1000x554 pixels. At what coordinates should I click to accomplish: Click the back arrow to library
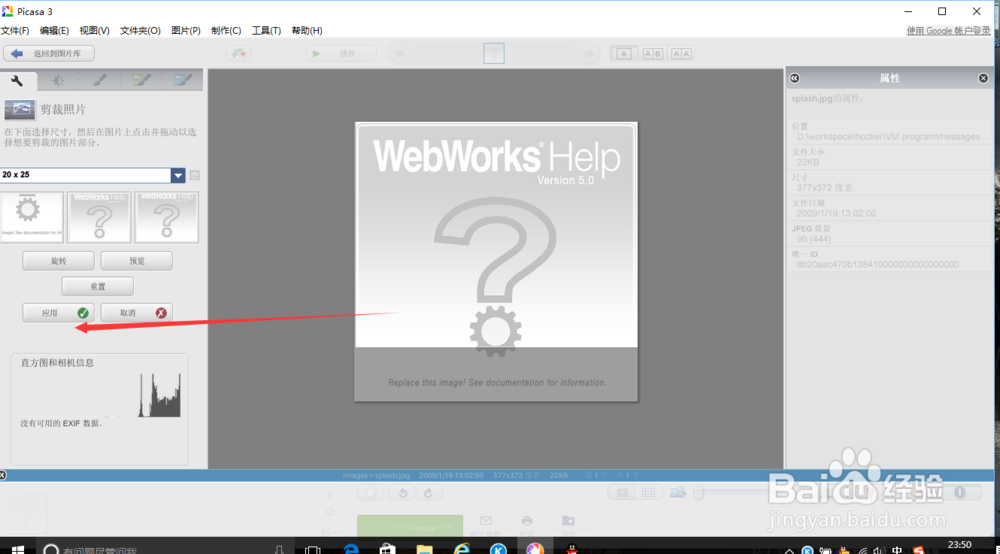click(48, 54)
